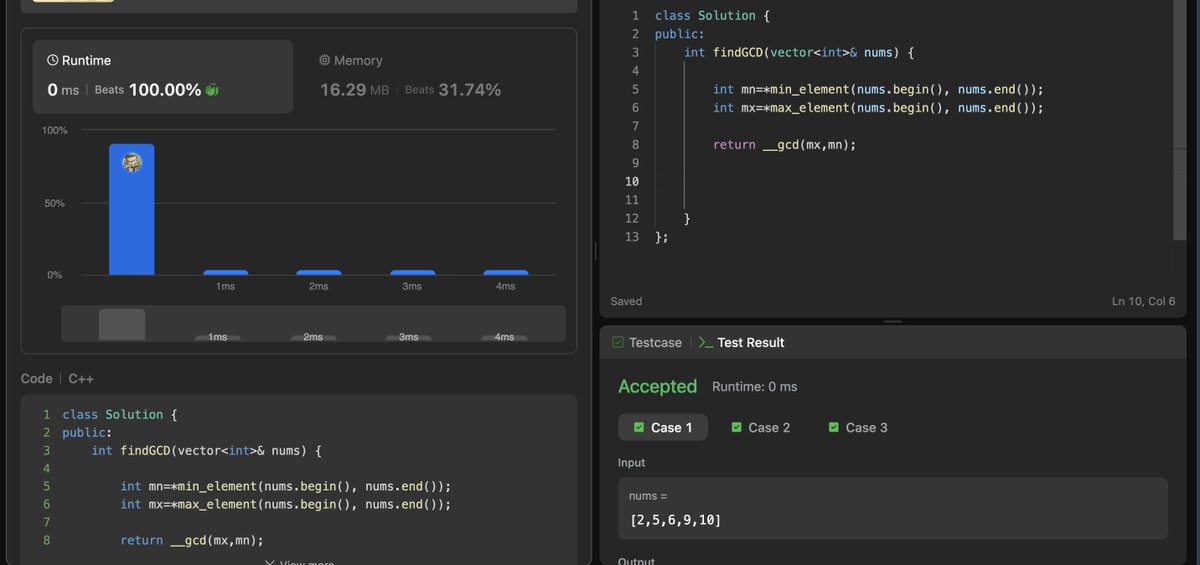Click the user avatar on the tallest bar
Image resolution: width=1200 pixels, height=565 pixels.
131,163
